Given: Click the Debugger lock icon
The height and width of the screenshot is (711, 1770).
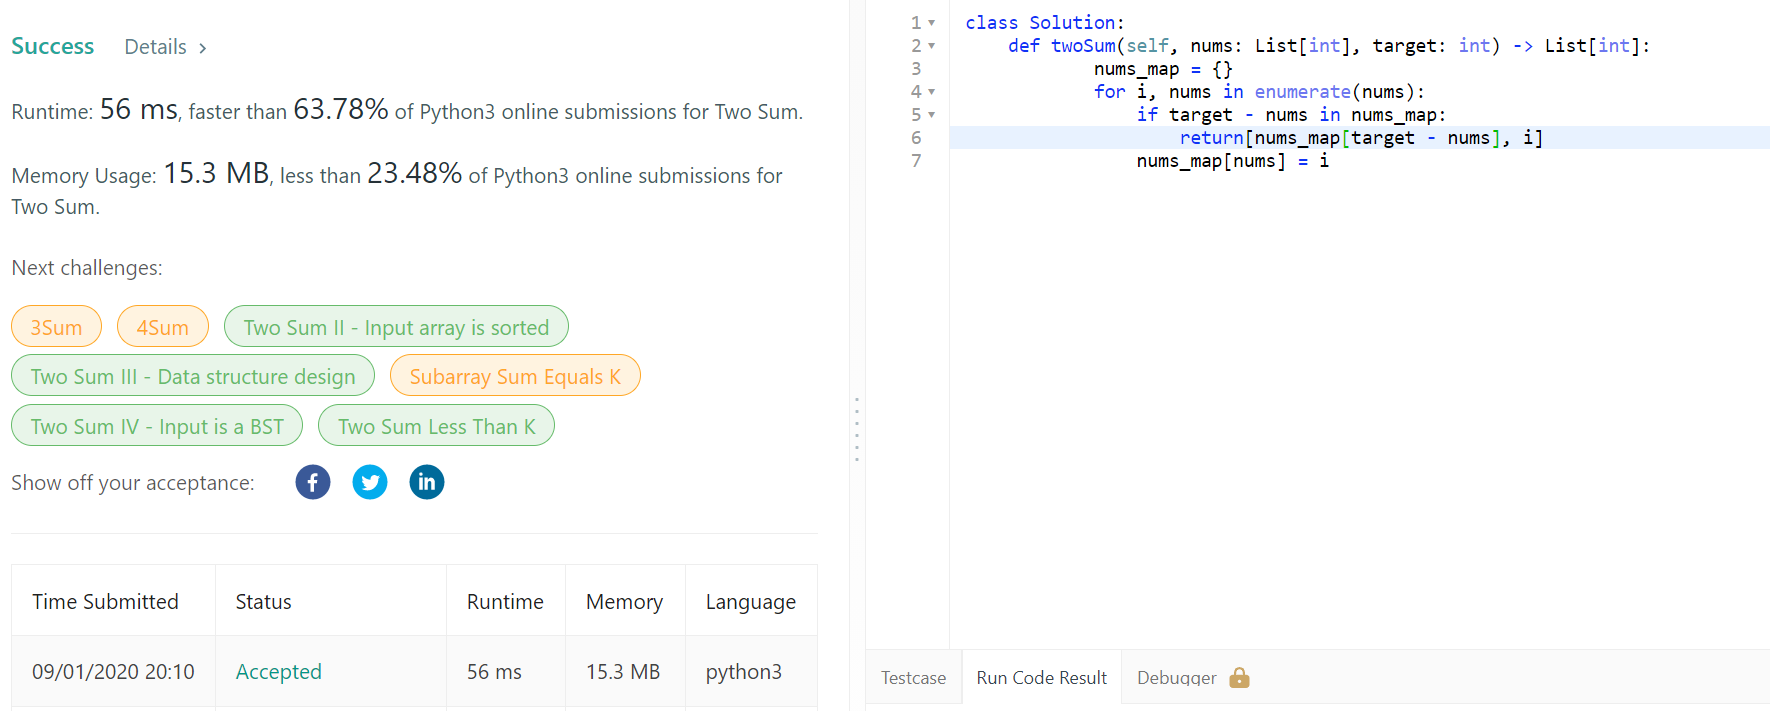Looking at the screenshot, I should tap(1239, 677).
